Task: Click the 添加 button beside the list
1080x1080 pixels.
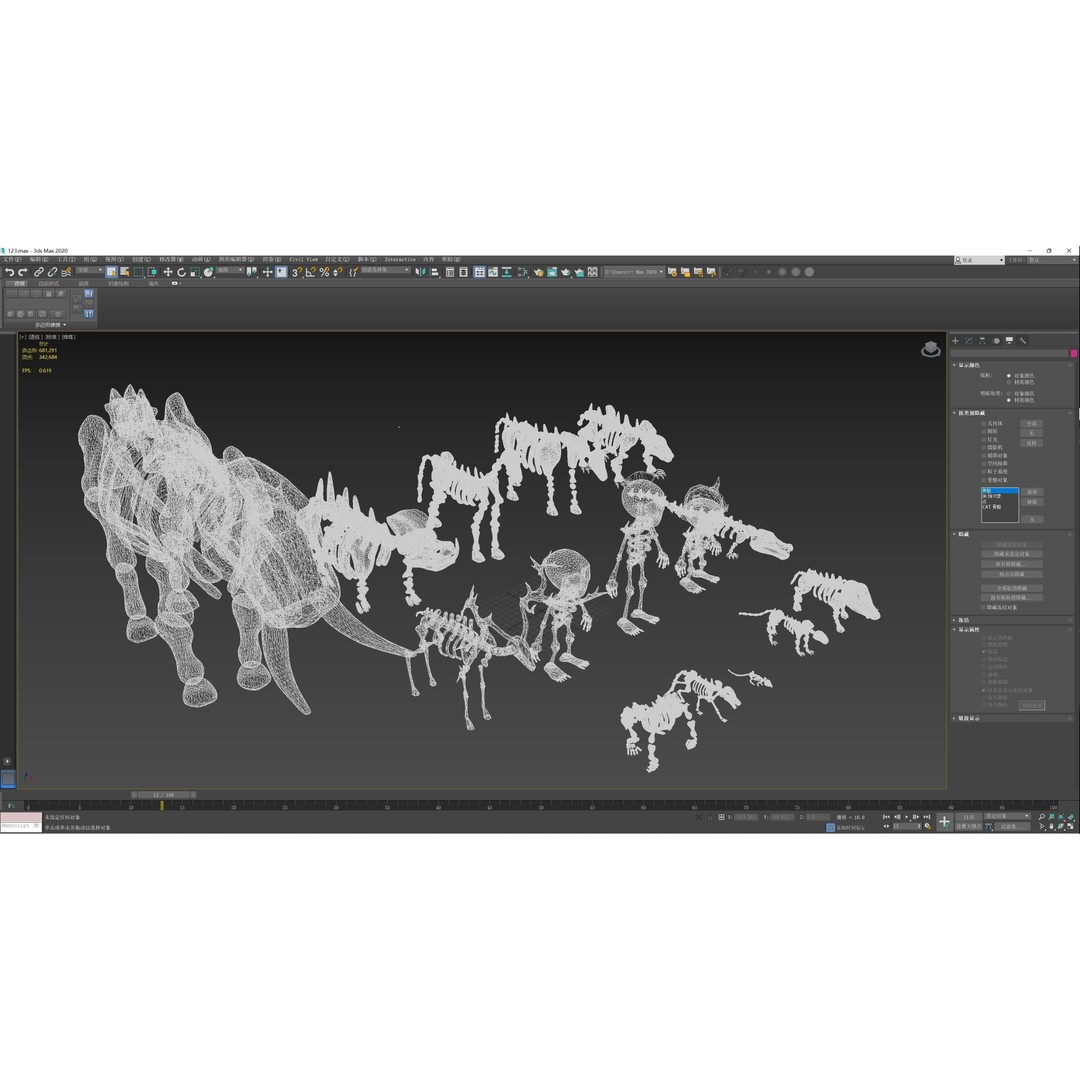Action: pyautogui.click(x=1032, y=492)
